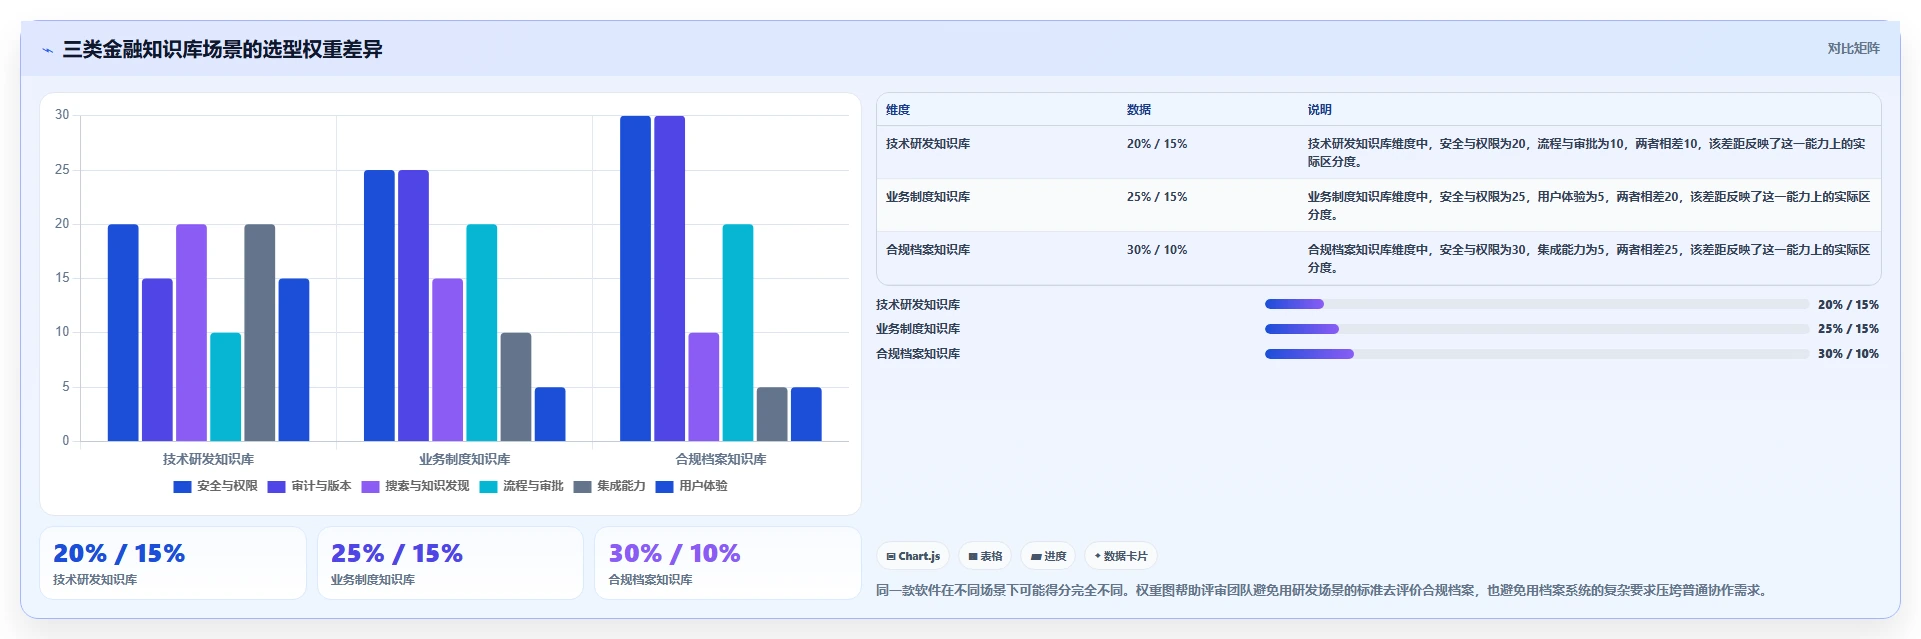Image resolution: width=1921 pixels, height=639 pixels.
Task: Click the description mentioning 流程与审批为10
Action: pyautogui.click(x=1587, y=153)
